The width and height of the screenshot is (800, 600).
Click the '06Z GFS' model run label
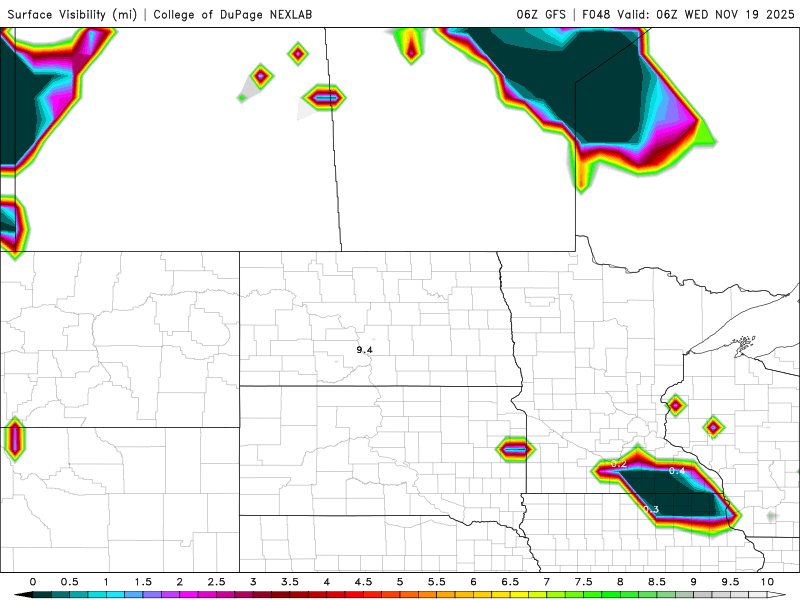click(541, 15)
